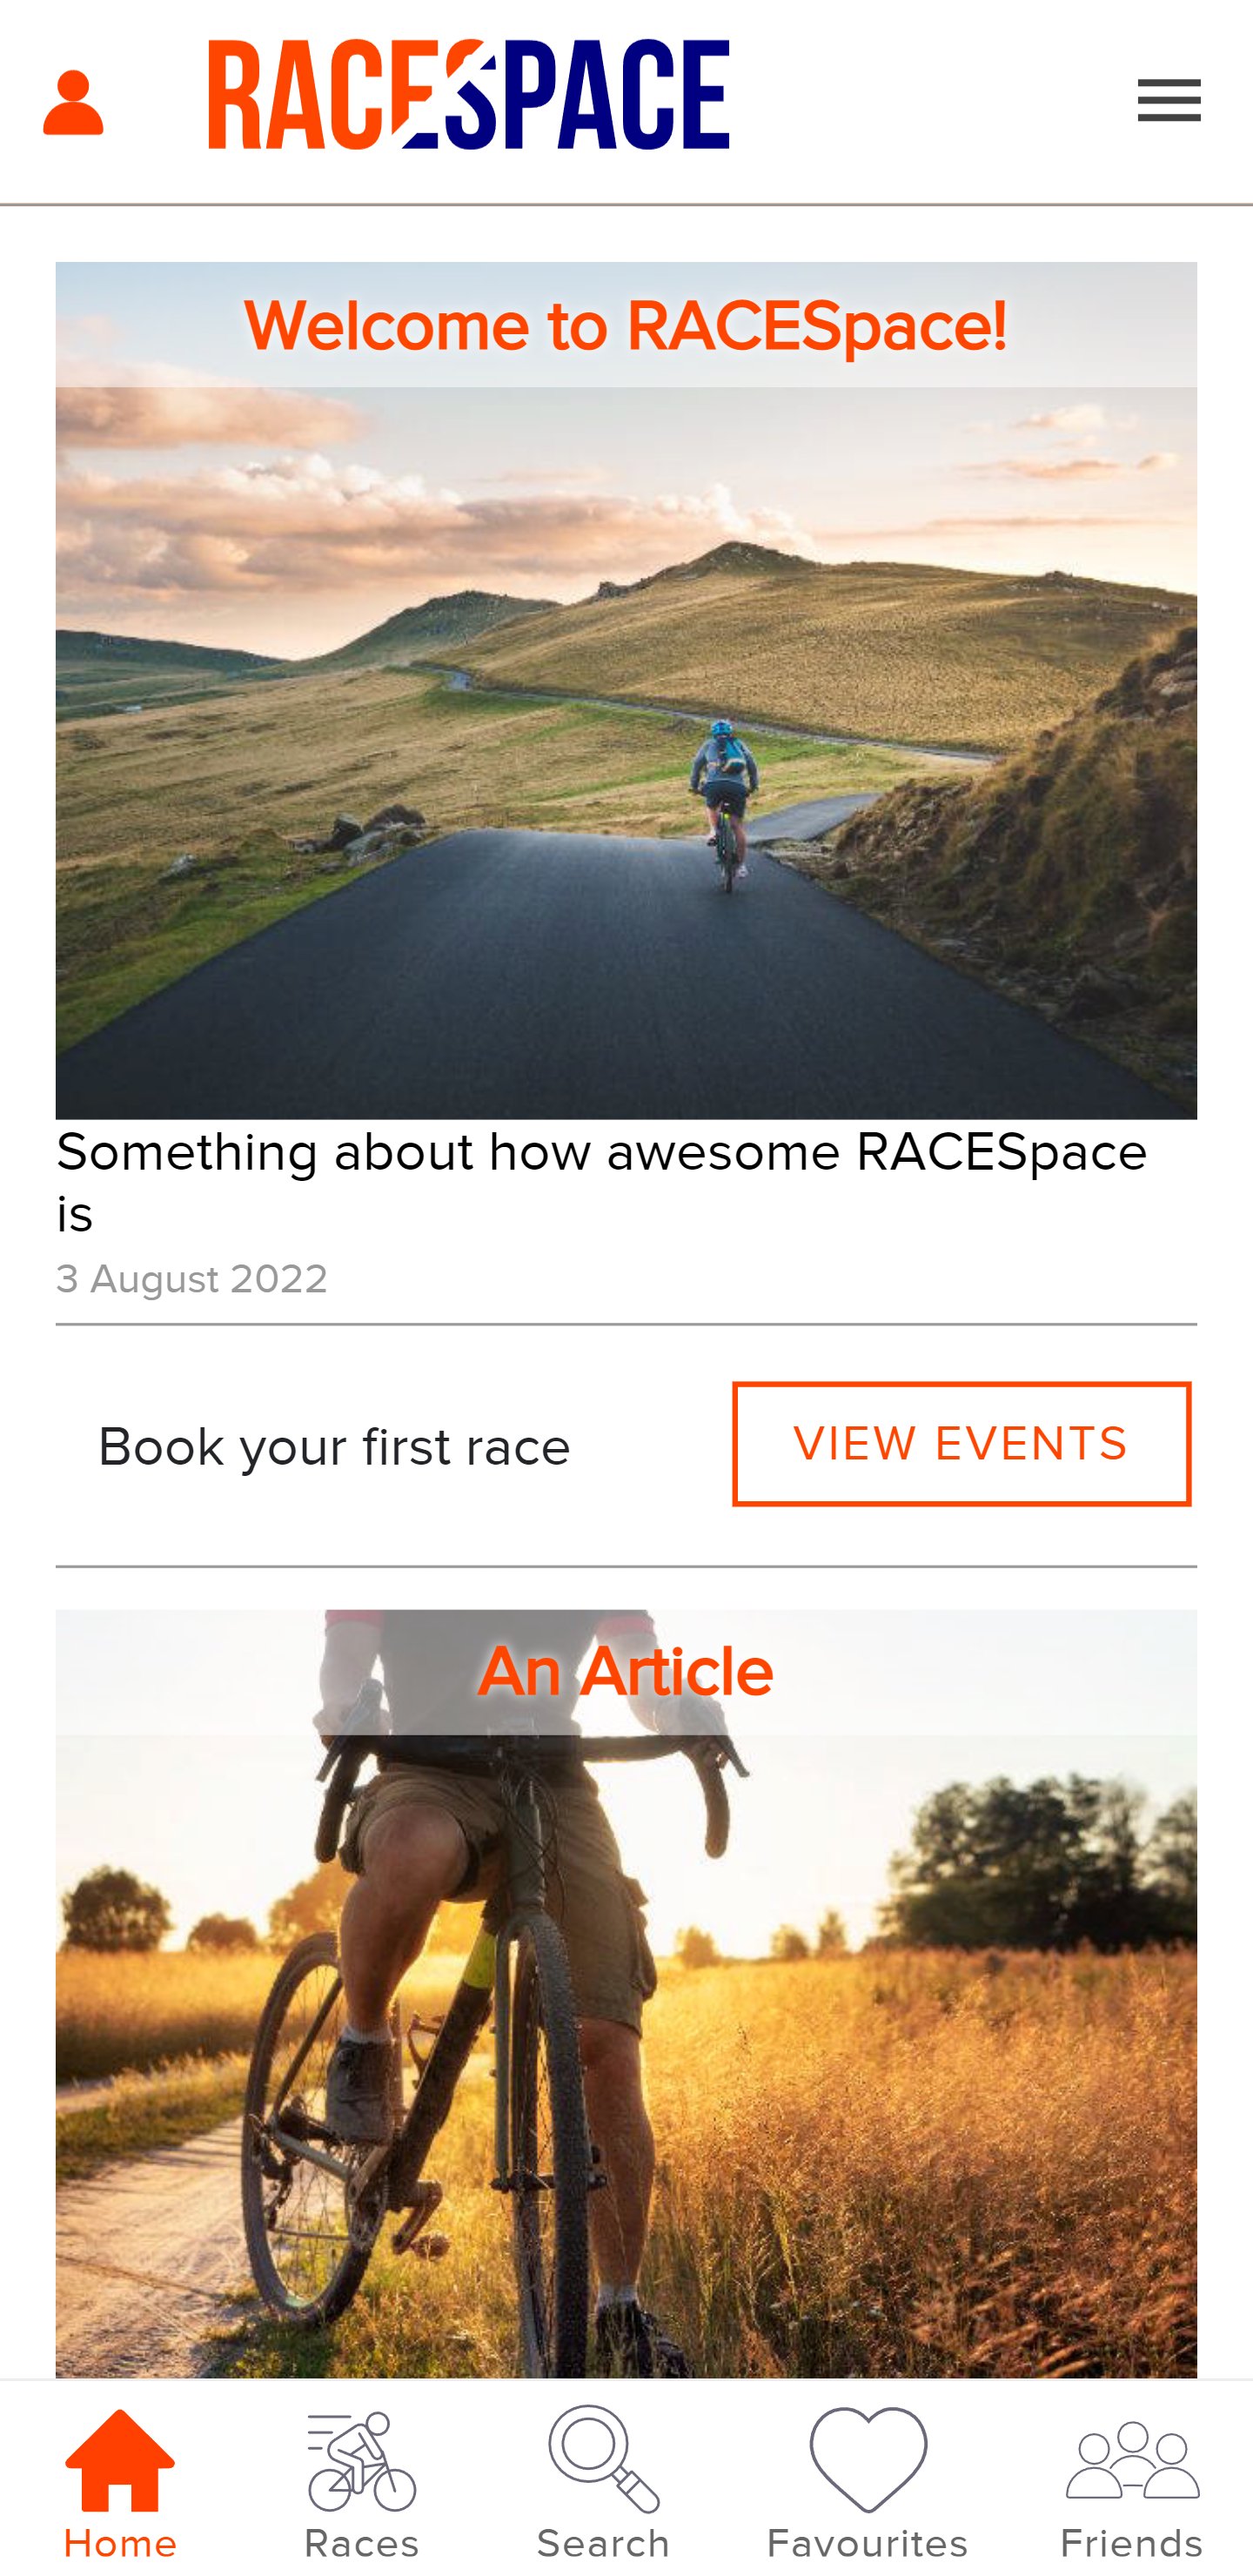Open the An Article heading

pyautogui.click(x=625, y=1672)
